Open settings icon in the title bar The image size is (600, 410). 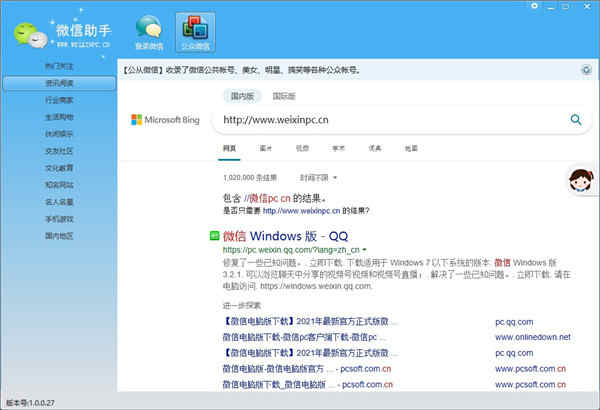pos(534,6)
